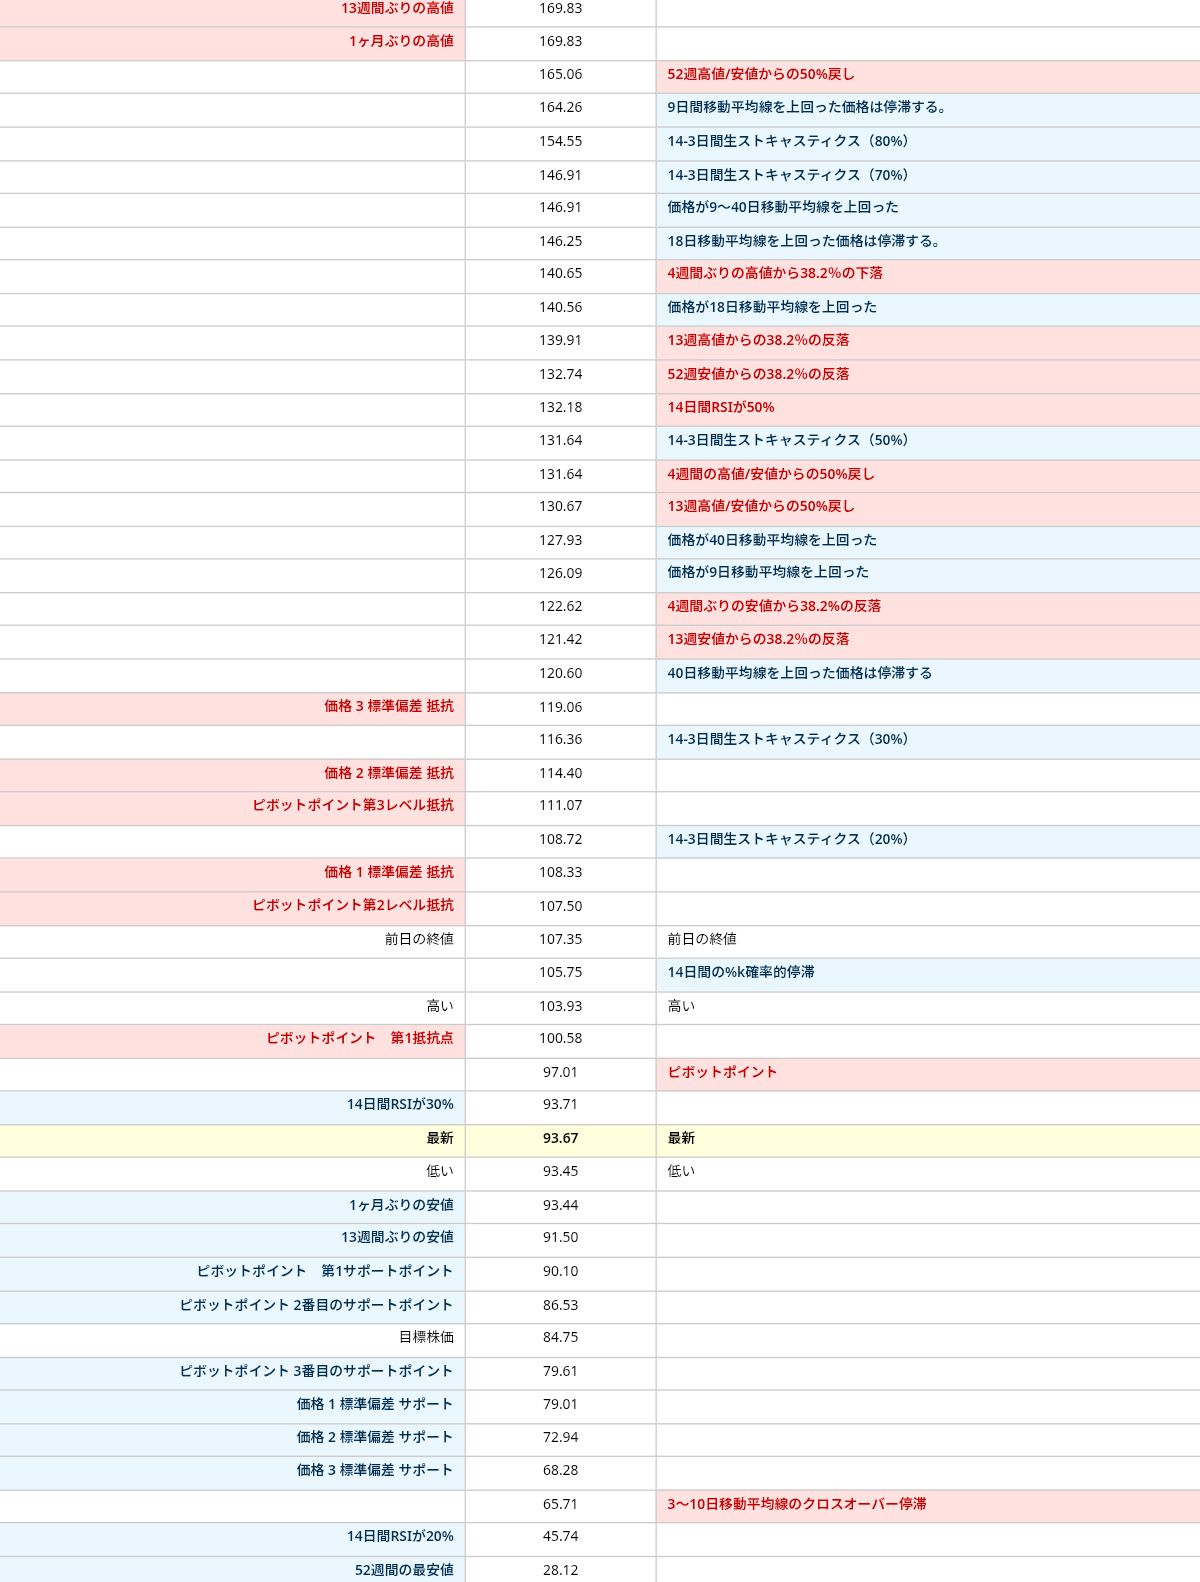Click '52週高値/安値からの50%戻し' text
This screenshot has width=1200, height=1582.
pyautogui.click(x=761, y=74)
